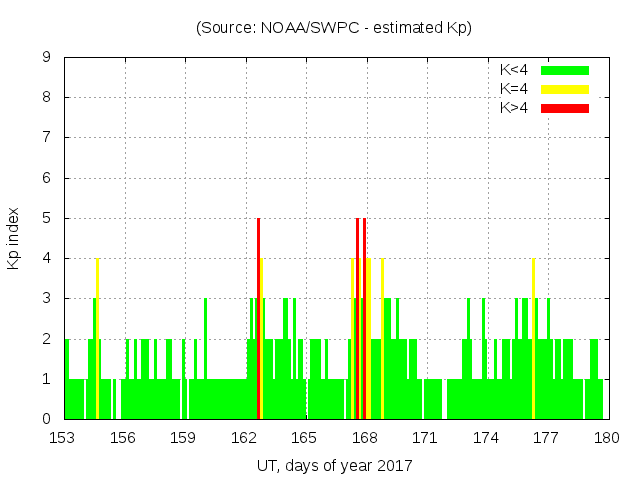Screen dimensions: 640x480
Task: Click the red K>4 legend swatch
Action: click(x=565, y=107)
